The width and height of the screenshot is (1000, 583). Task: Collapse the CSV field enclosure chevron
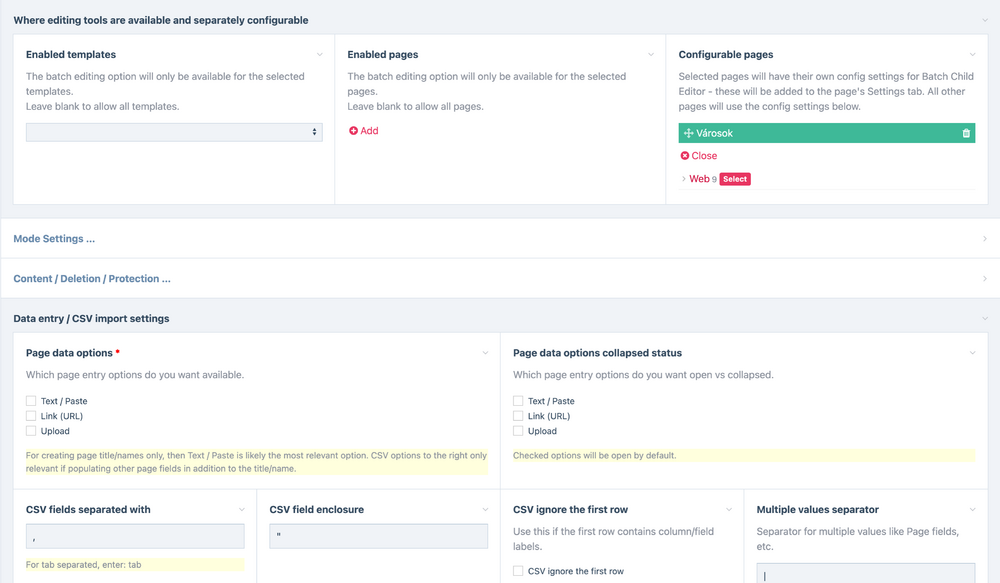tap(485, 510)
